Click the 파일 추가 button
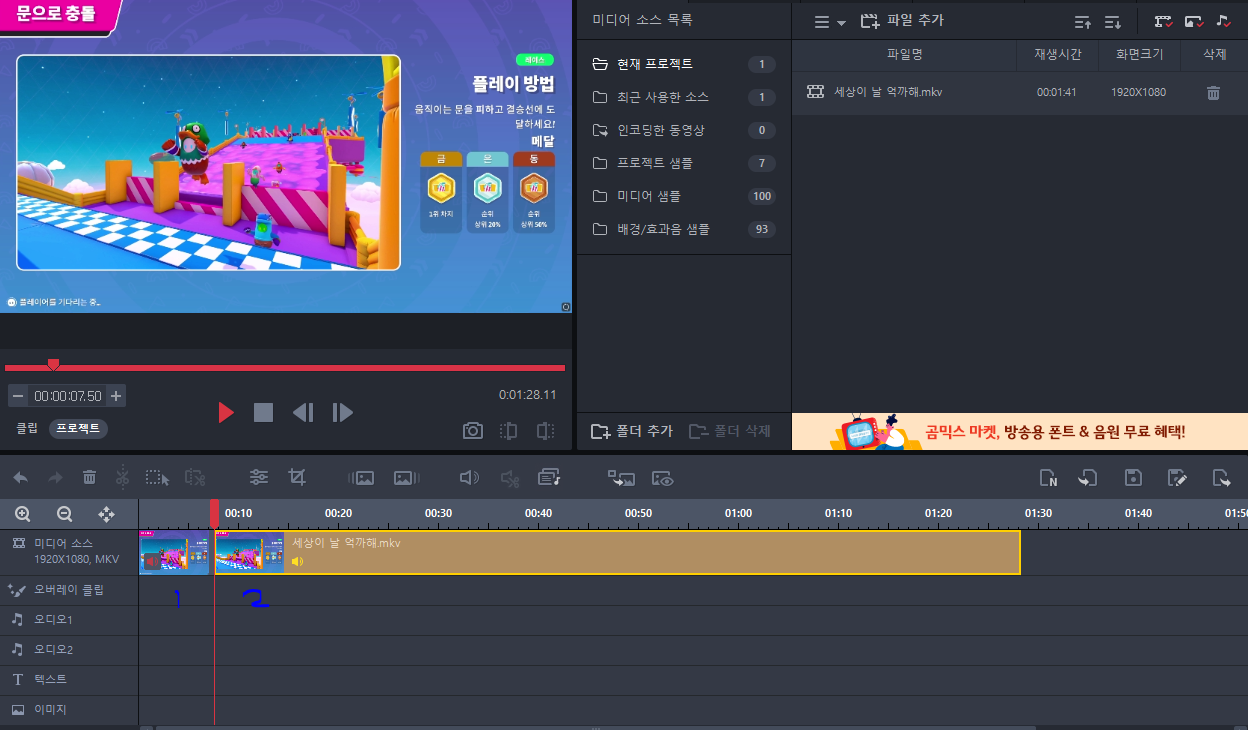This screenshot has height=730, width=1248. [901, 21]
